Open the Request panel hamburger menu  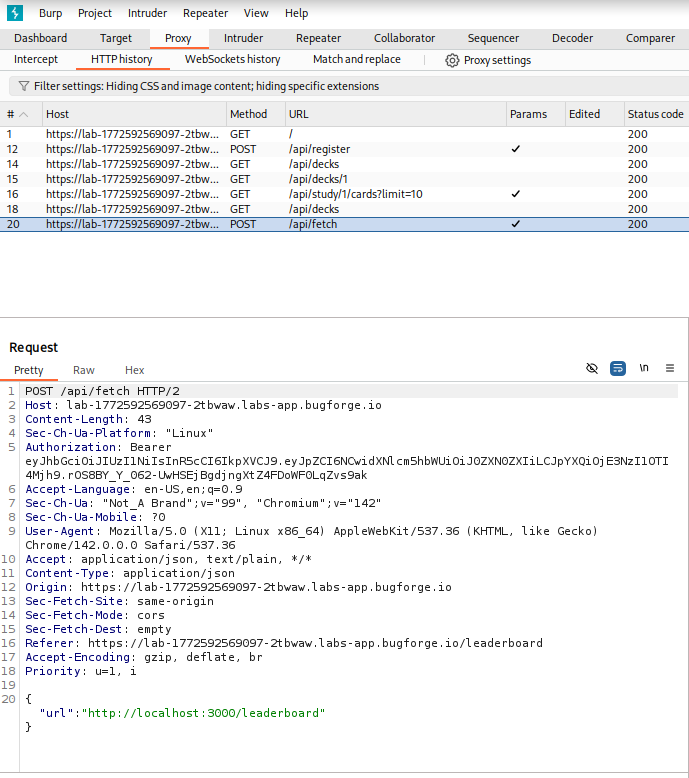coord(670,368)
